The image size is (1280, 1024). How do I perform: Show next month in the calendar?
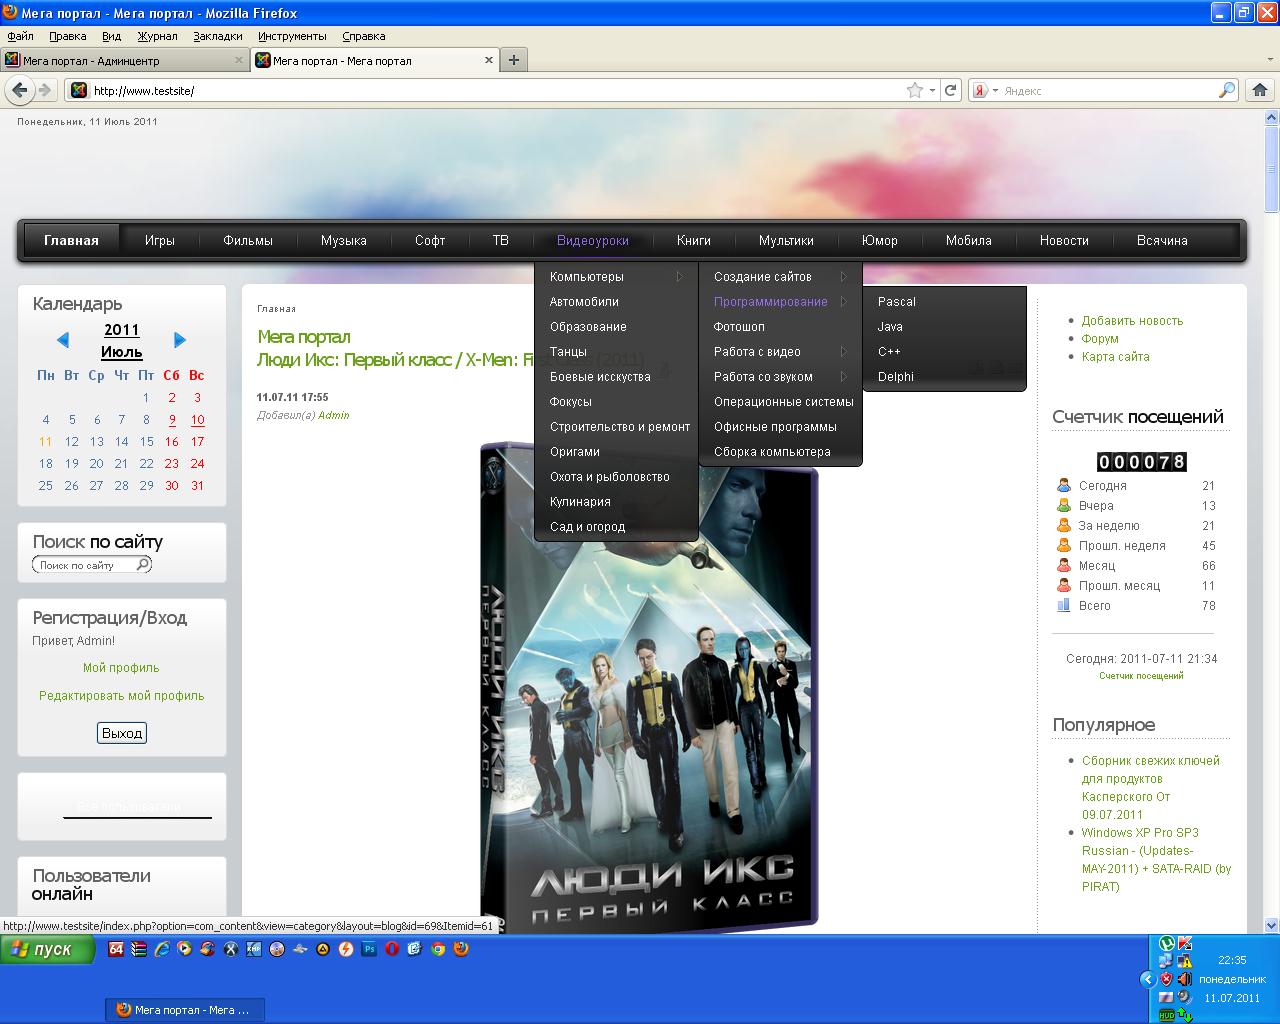[x=180, y=340]
